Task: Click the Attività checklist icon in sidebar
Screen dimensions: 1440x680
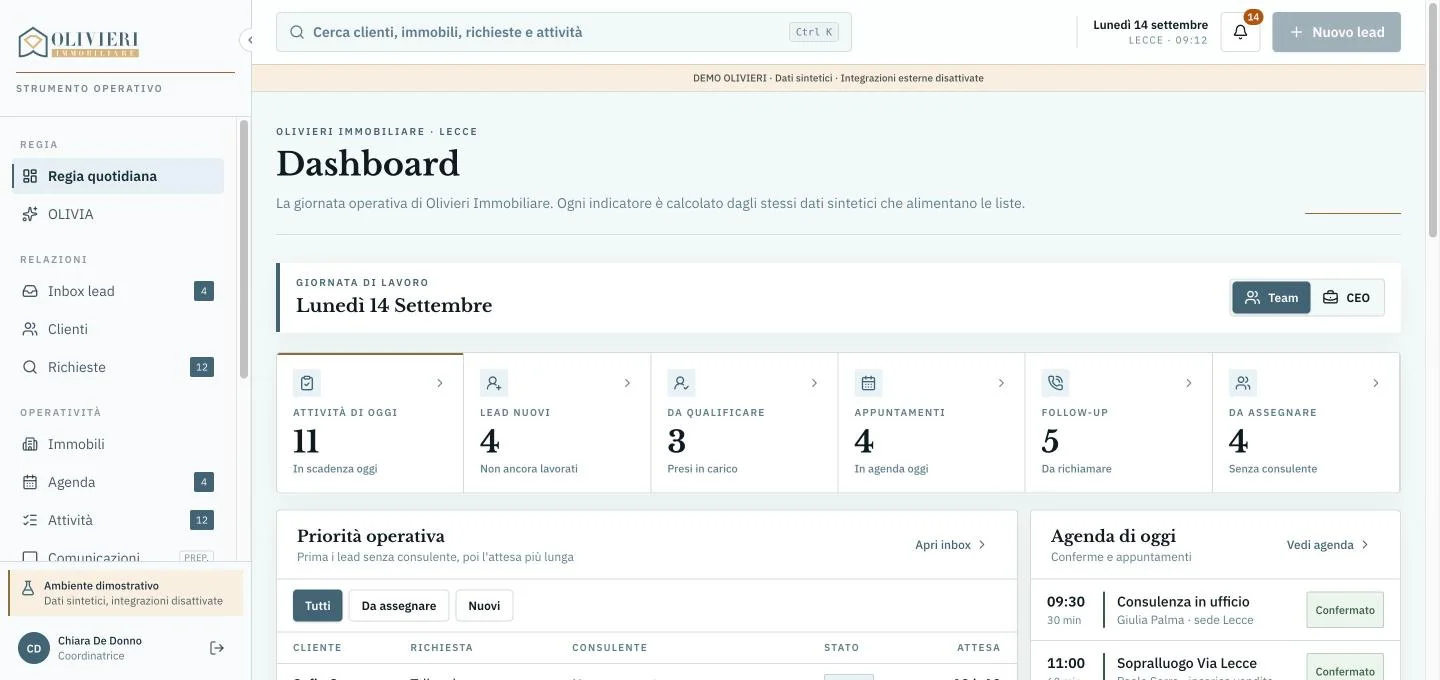Action: [x=30, y=520]
